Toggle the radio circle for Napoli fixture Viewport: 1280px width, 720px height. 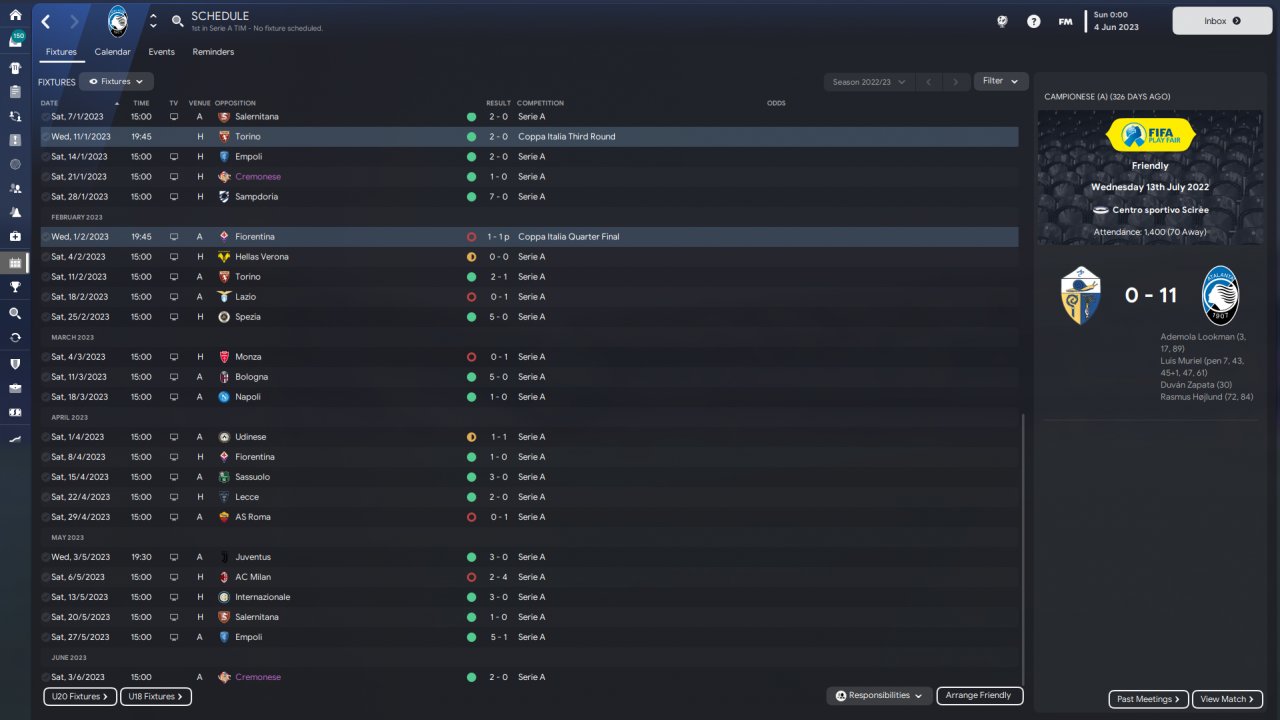45,397
